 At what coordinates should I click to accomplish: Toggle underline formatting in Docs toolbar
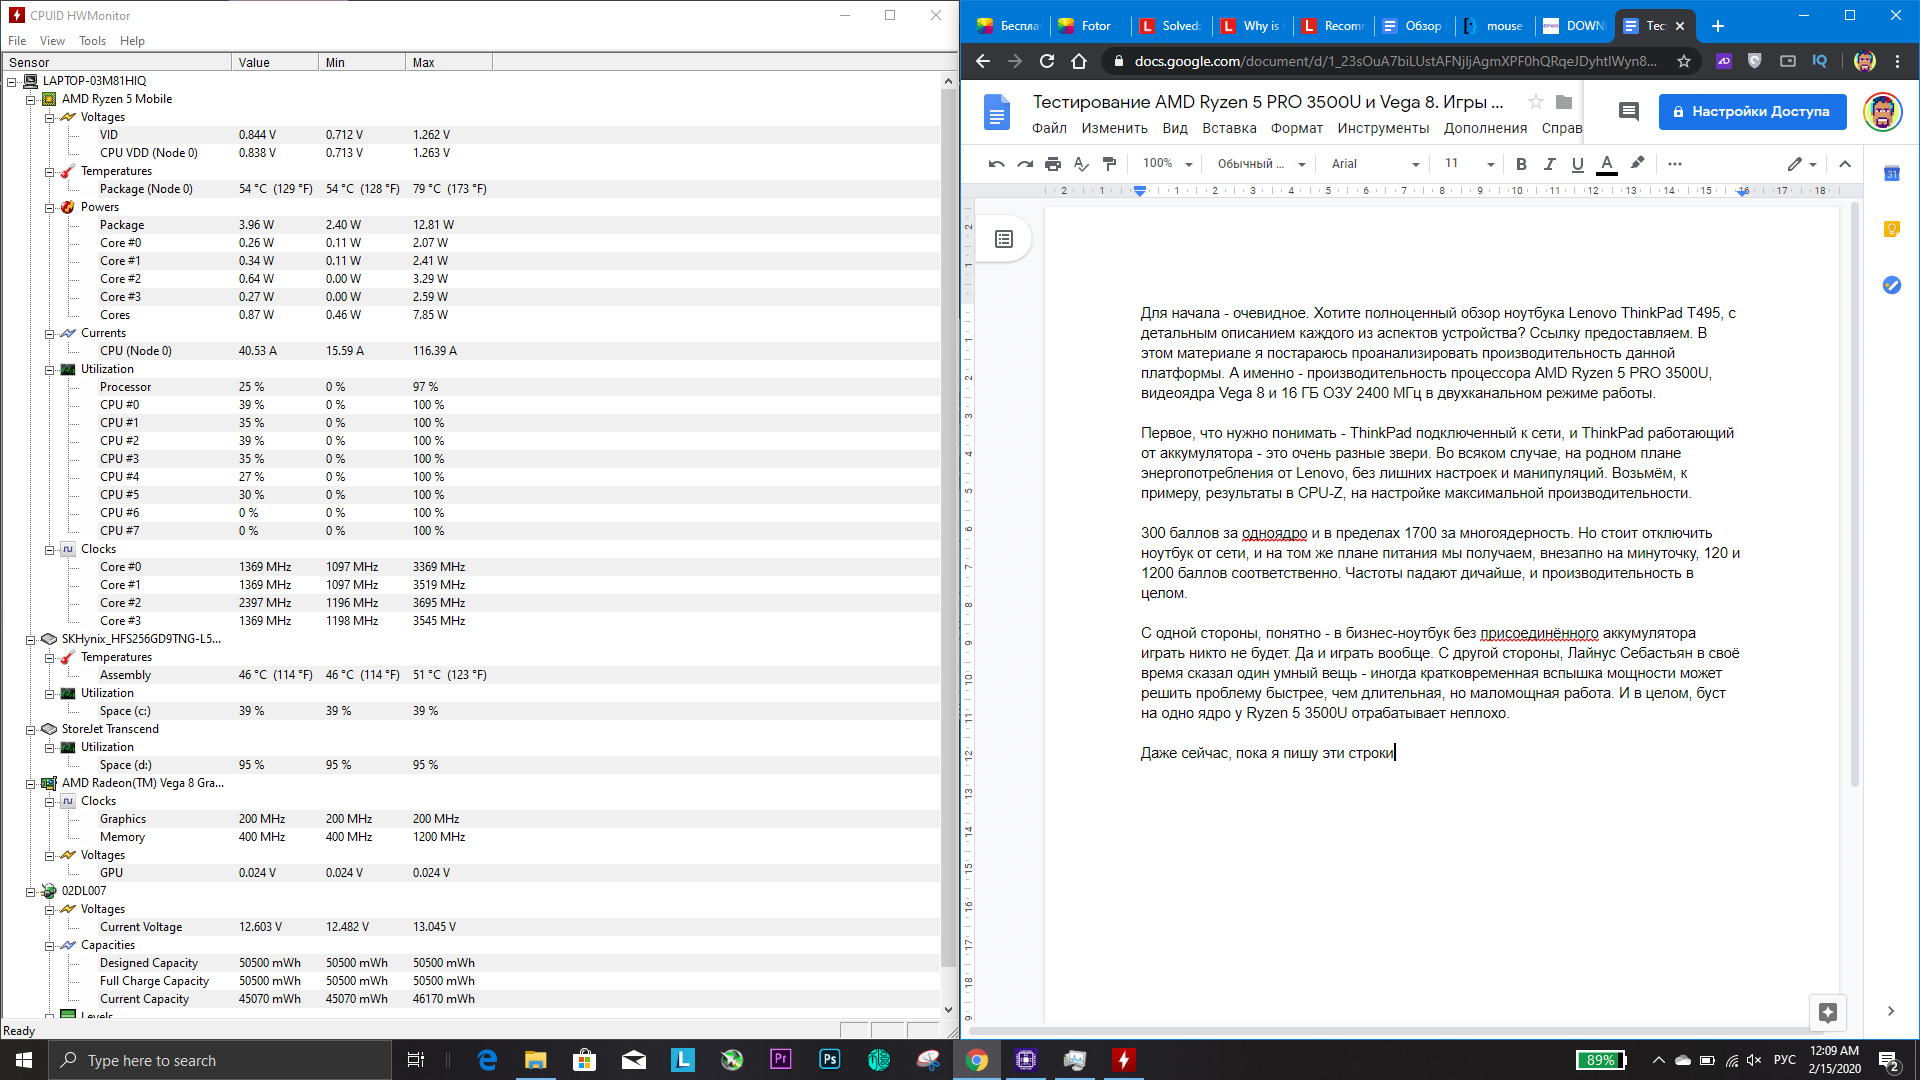[x=1578, y=164]
